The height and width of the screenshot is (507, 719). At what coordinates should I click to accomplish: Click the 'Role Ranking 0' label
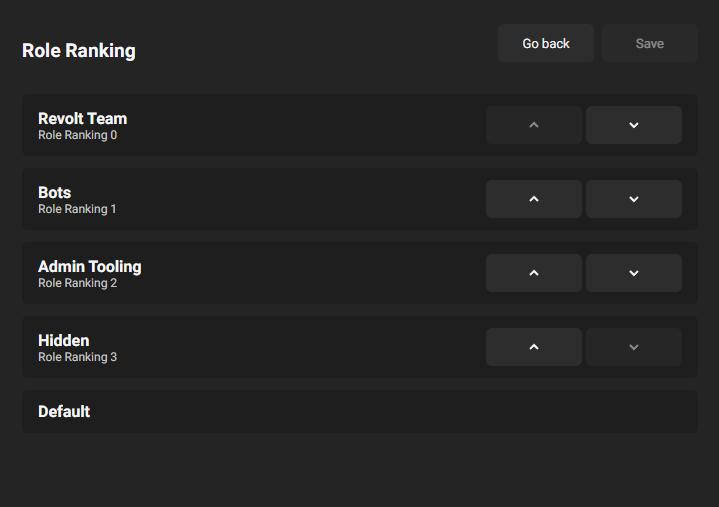[77, 135]
